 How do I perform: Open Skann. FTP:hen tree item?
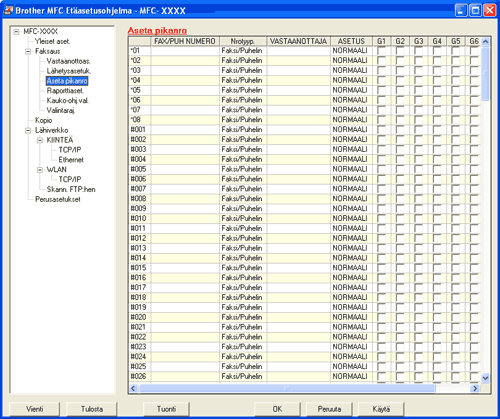pos(71,189)
